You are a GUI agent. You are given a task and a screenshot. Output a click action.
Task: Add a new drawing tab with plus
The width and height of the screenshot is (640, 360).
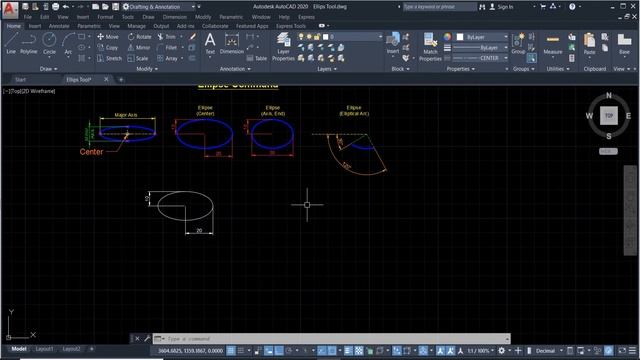[x=121, y=80]
